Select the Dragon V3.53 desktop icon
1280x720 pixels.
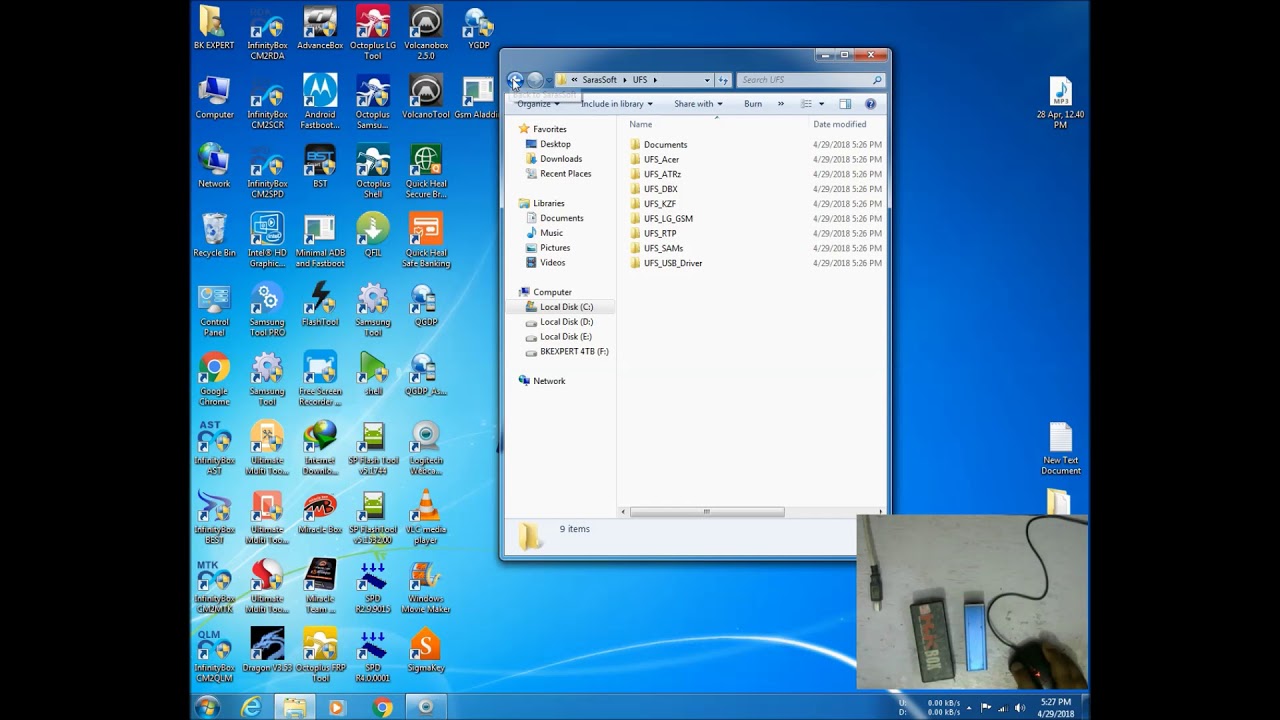tap(267, 651)
